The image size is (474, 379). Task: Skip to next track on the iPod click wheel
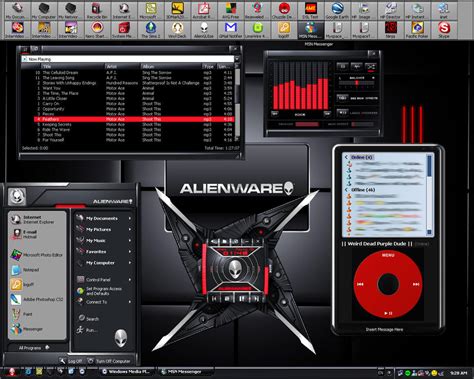pos(416,284)
